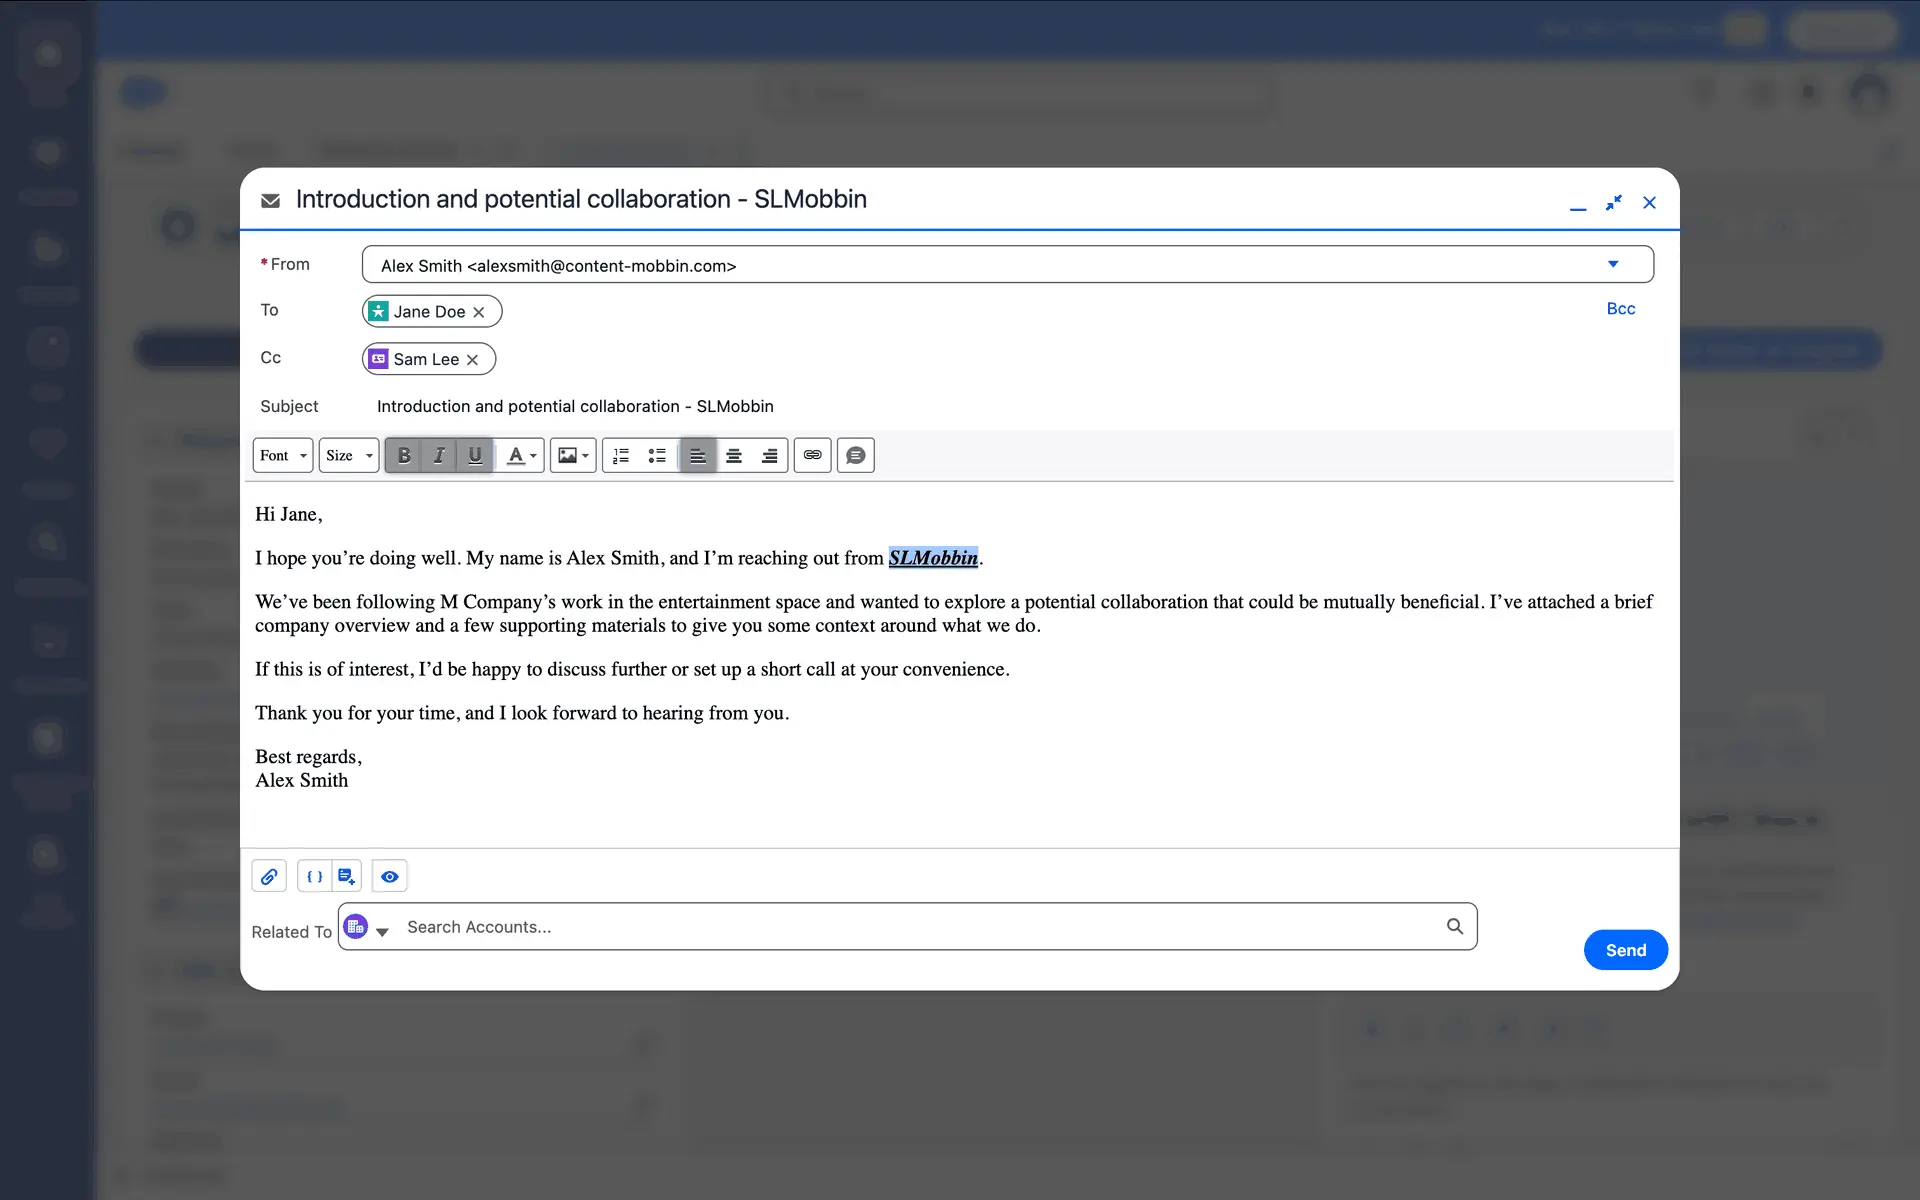Right align the email text

pos(769,455)
